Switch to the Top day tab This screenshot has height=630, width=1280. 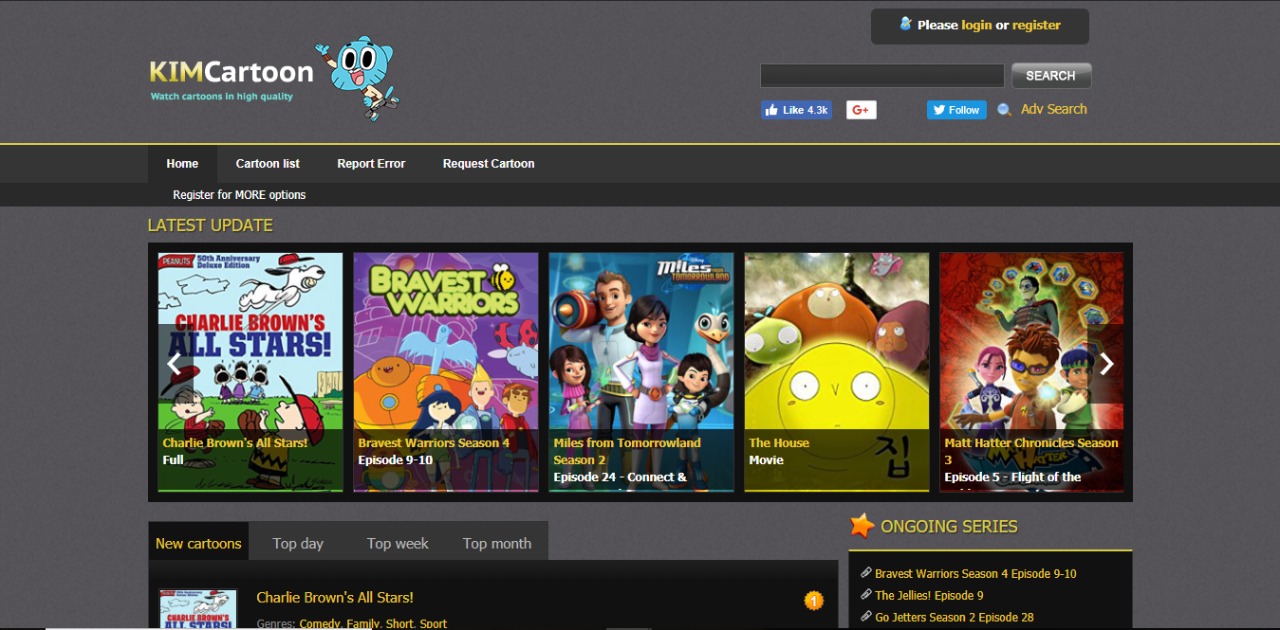(298, 543)
